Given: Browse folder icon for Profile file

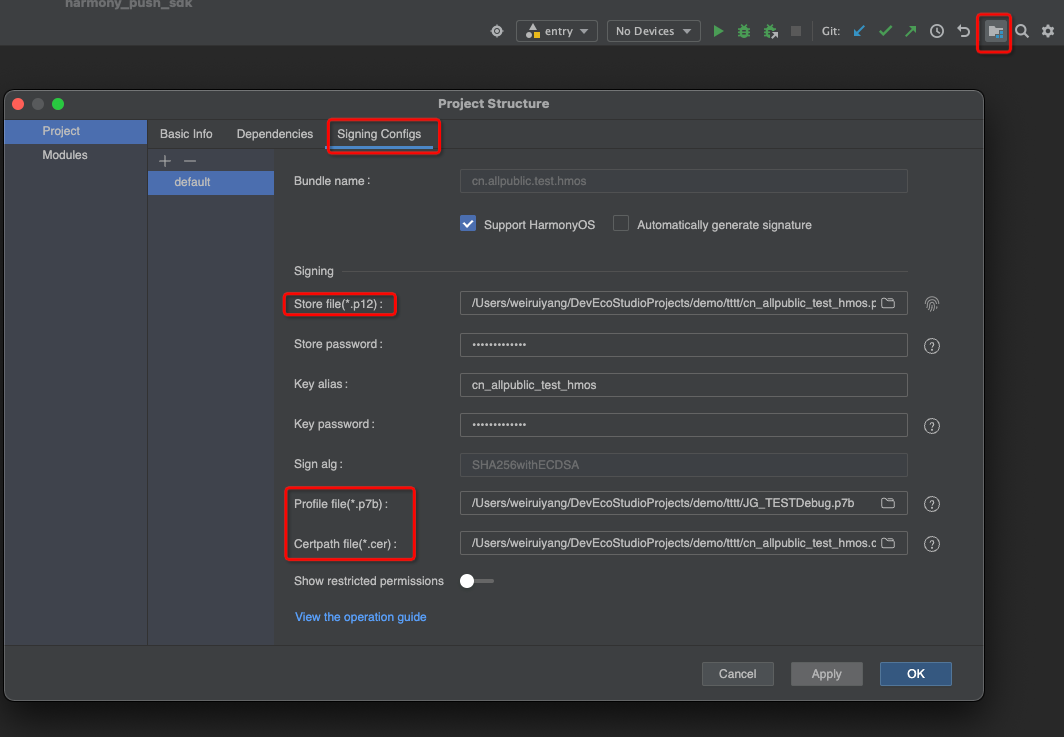Looking at the screenshot, I should tap(887, 503).
